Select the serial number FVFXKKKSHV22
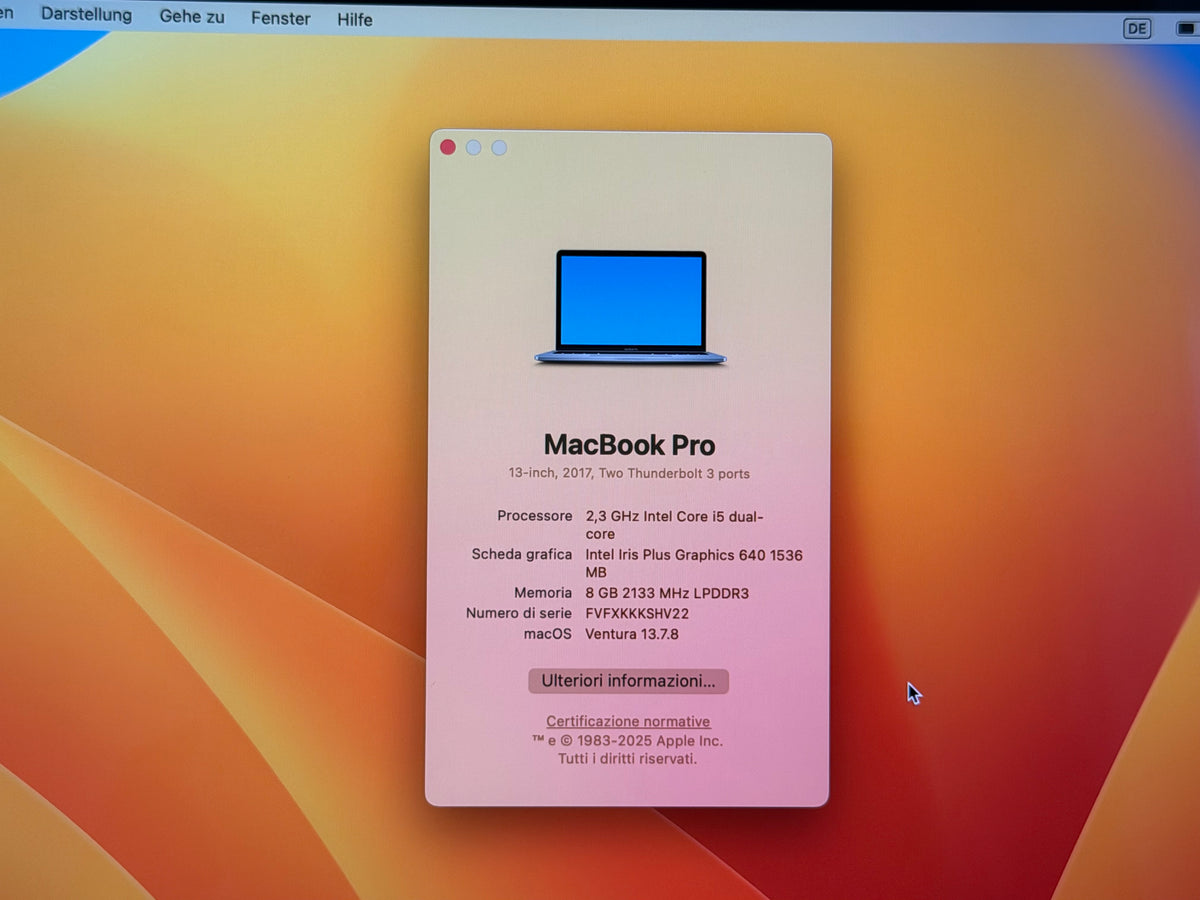The image size is (1200, 900). [x=637, y=614]
